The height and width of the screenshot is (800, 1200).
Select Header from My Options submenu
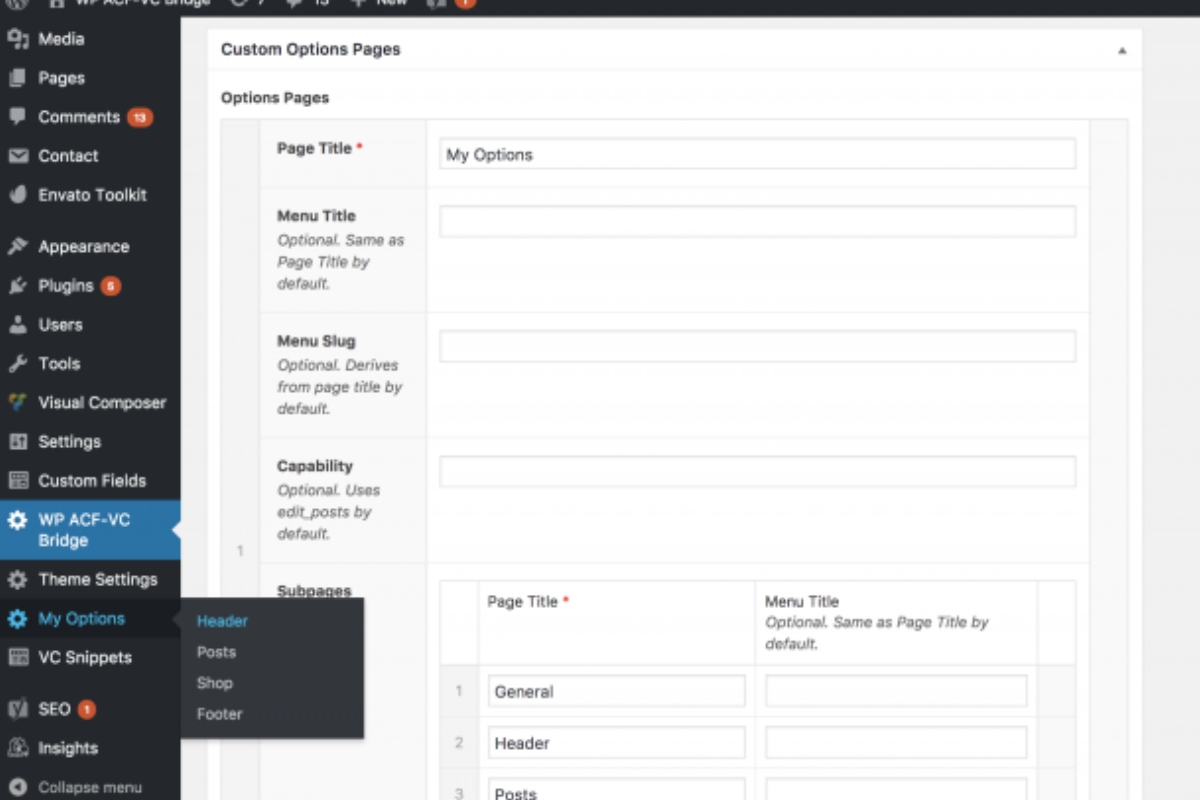point(221,620)
